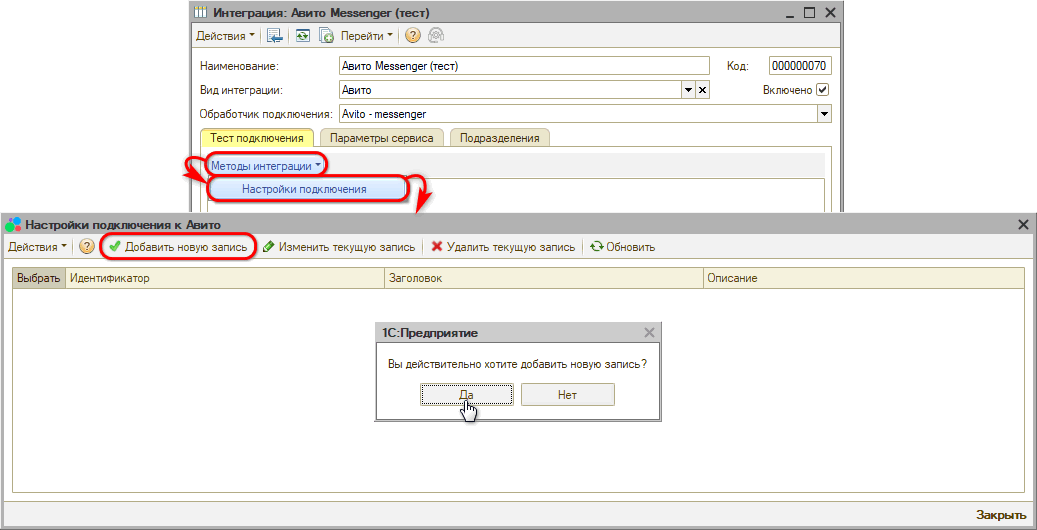The width and height of the screenshot is (1037, 530).
Task: Switch to the Параметры сервиса tab
Action: 381,138
